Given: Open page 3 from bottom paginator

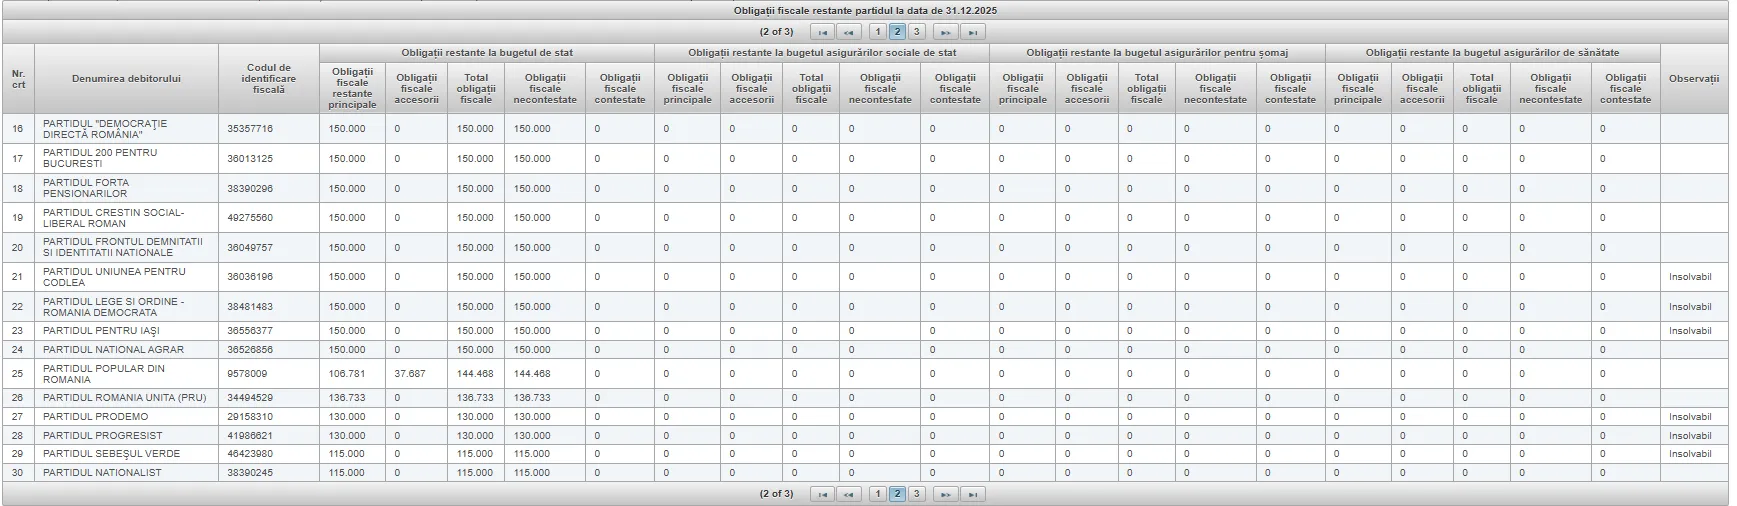Looking at the screenshot, I should click(x=916, y=494).
